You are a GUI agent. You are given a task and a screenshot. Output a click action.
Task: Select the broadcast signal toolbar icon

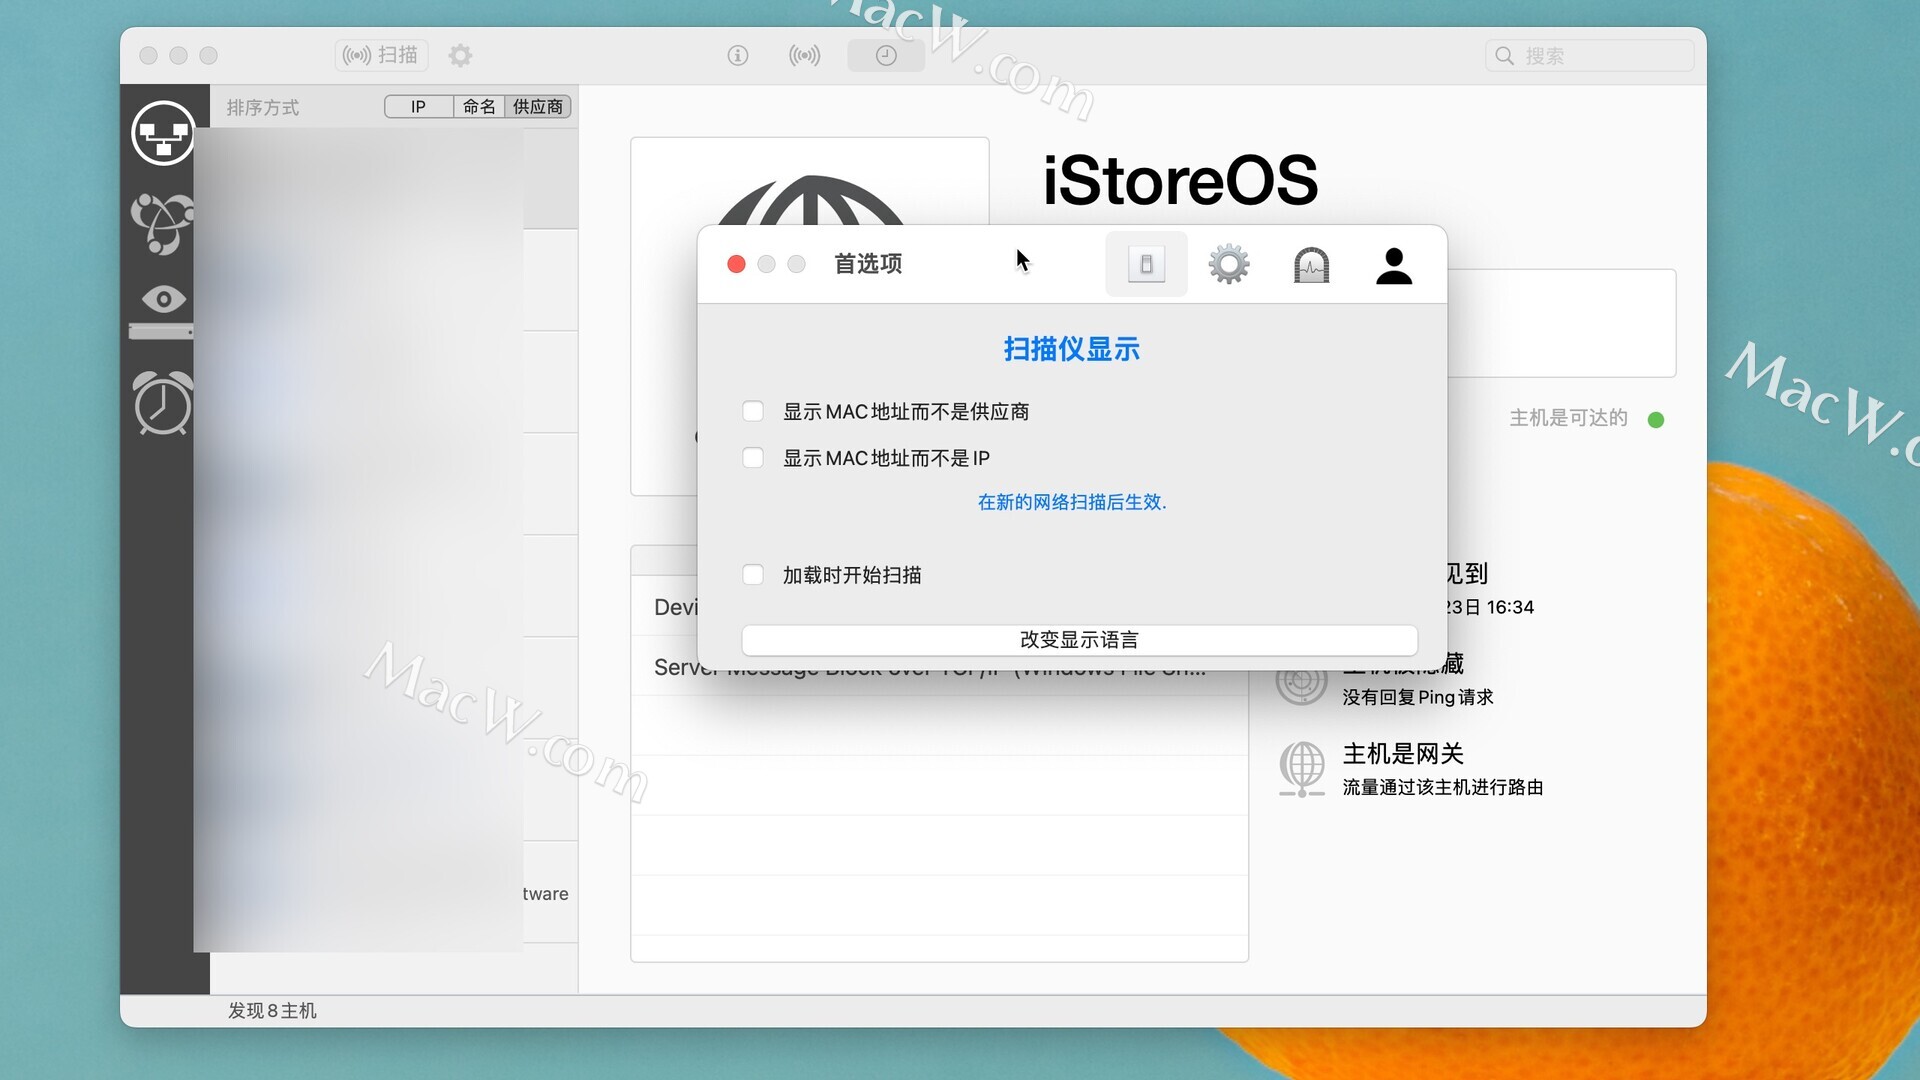tap(805, 55)
